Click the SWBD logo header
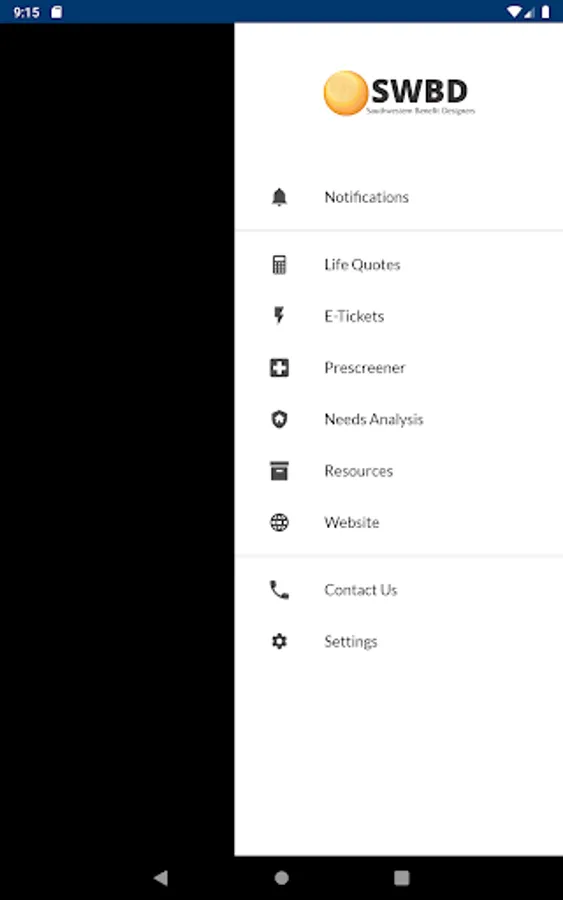Screen dimensions: 563x900 [399, 94]
